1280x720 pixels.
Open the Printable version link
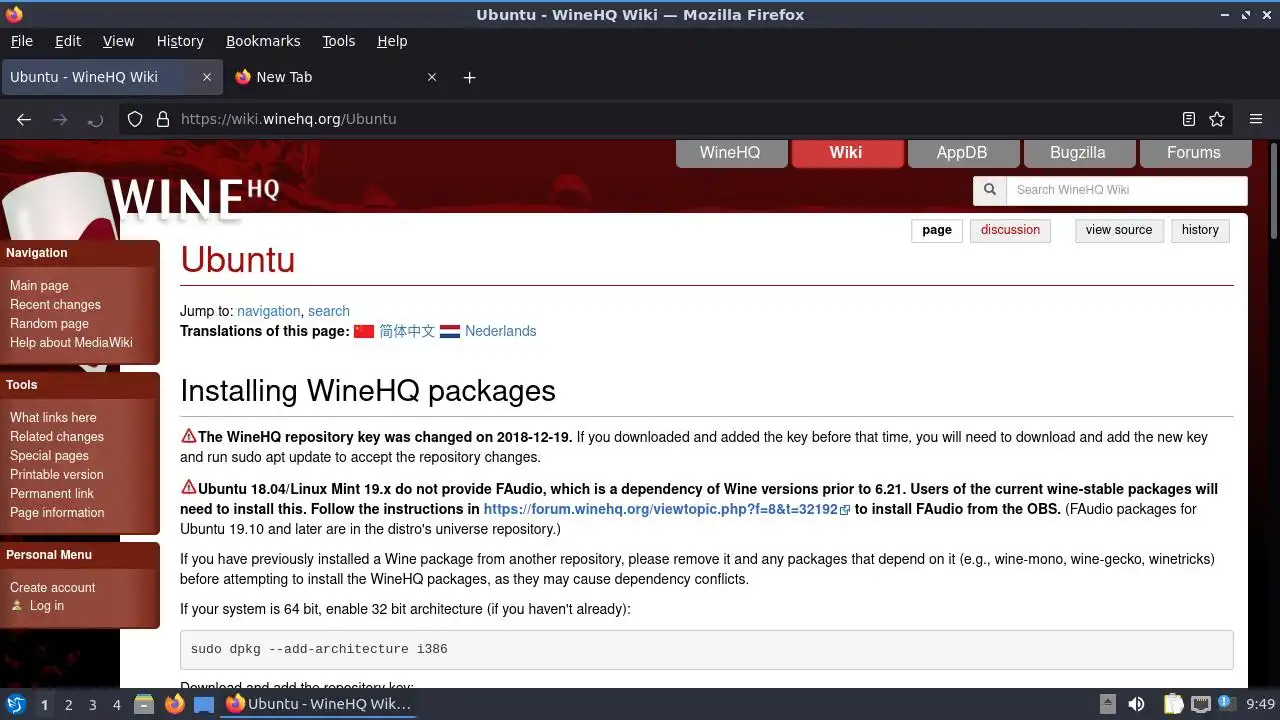56,474
